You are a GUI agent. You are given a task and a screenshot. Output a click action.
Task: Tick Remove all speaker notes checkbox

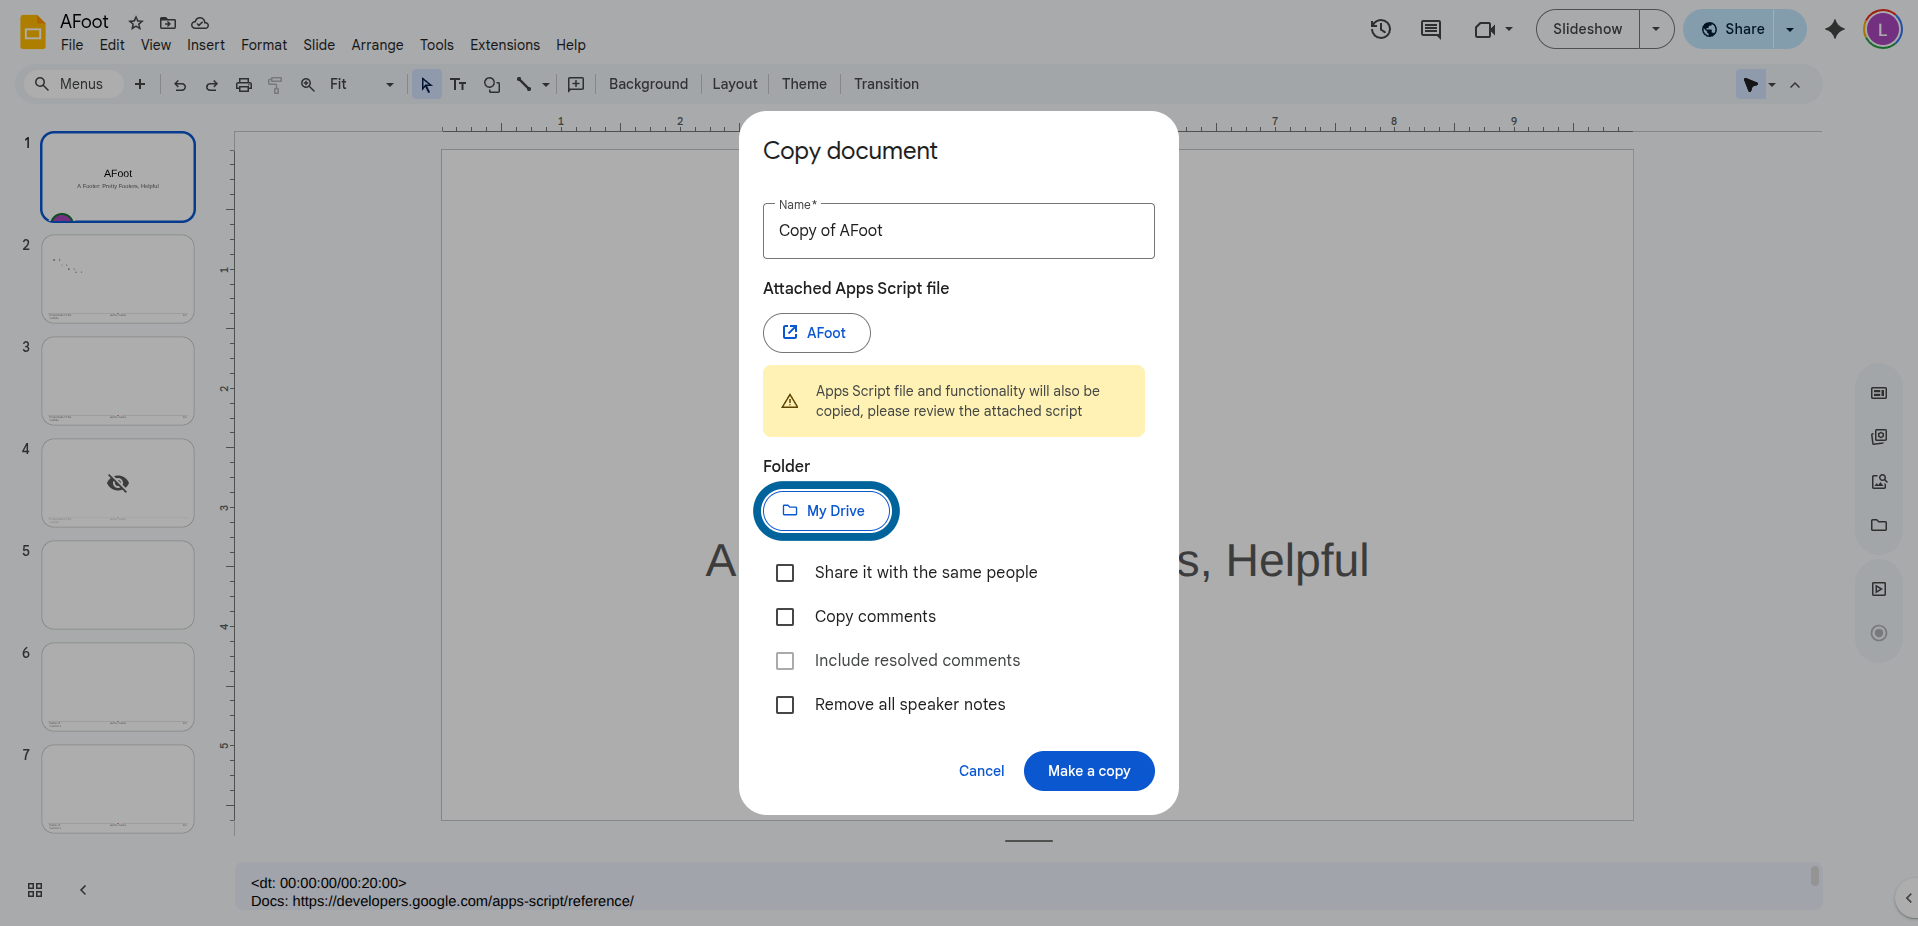click(x=785, y=705)
